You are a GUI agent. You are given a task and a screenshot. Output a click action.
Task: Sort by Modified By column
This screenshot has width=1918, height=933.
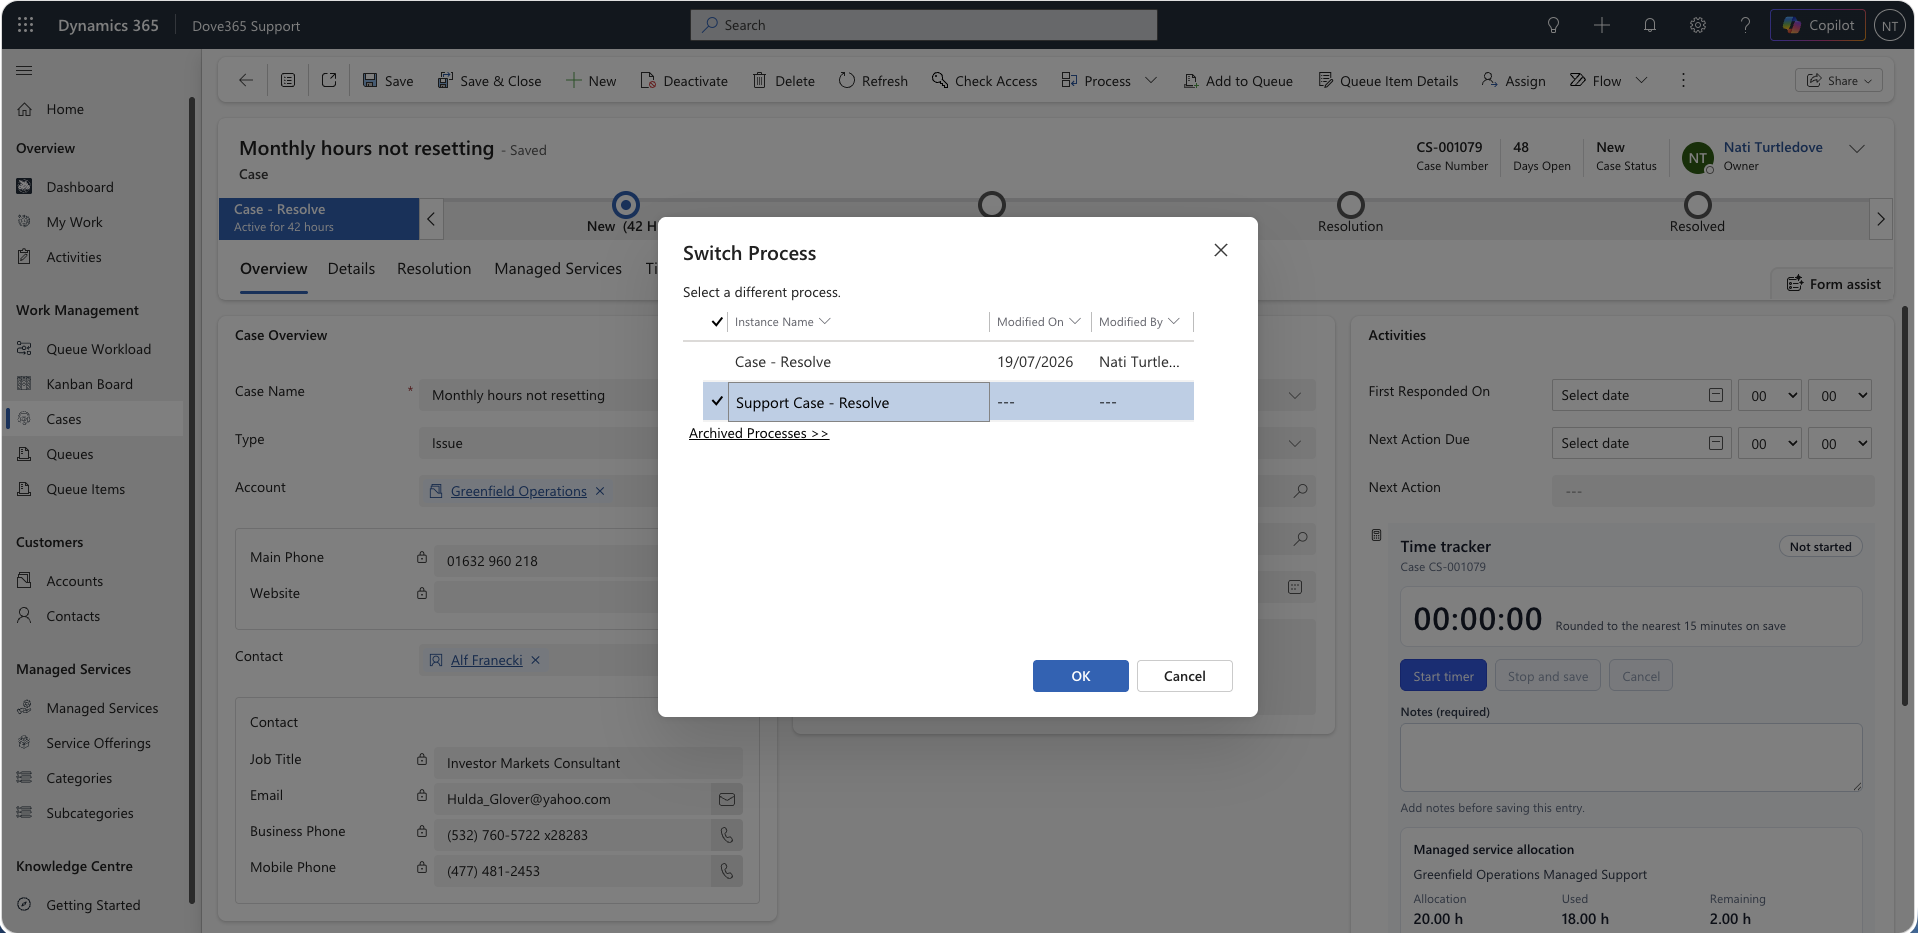1139,322
